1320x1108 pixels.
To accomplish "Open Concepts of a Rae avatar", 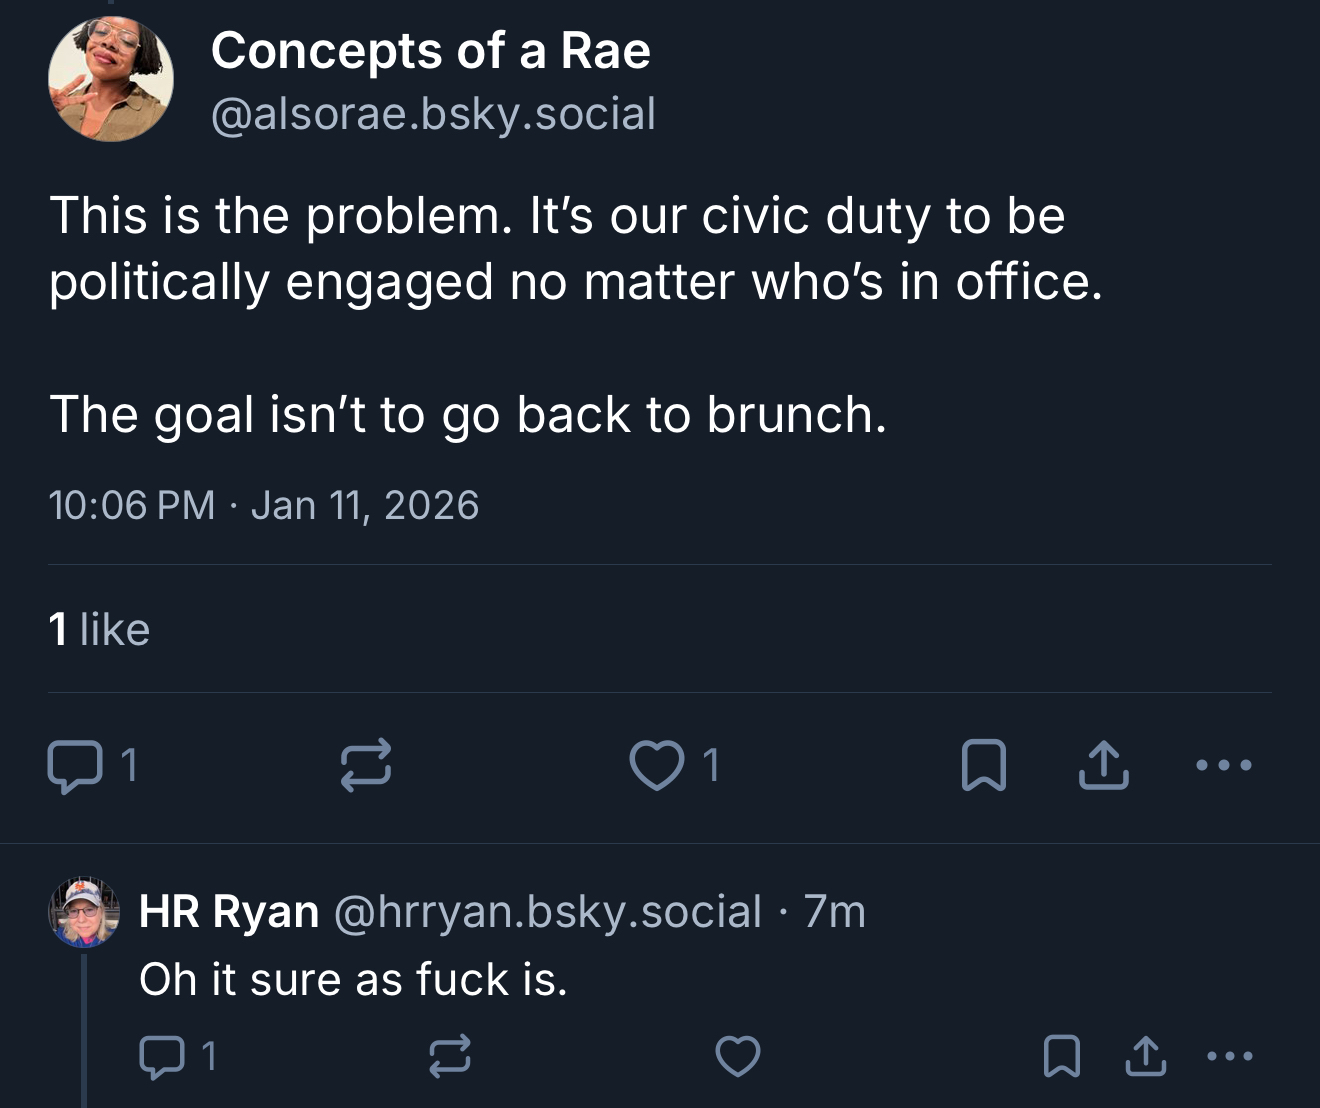I will coord(110,79).
